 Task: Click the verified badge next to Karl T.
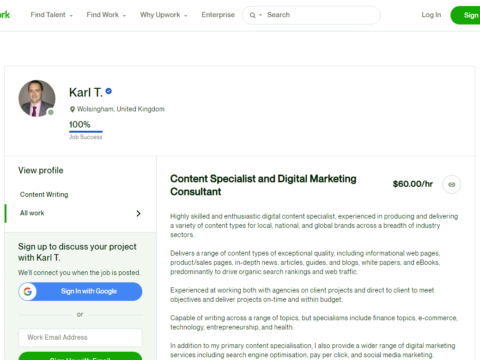pyautogui.click(x=109, y=91)
